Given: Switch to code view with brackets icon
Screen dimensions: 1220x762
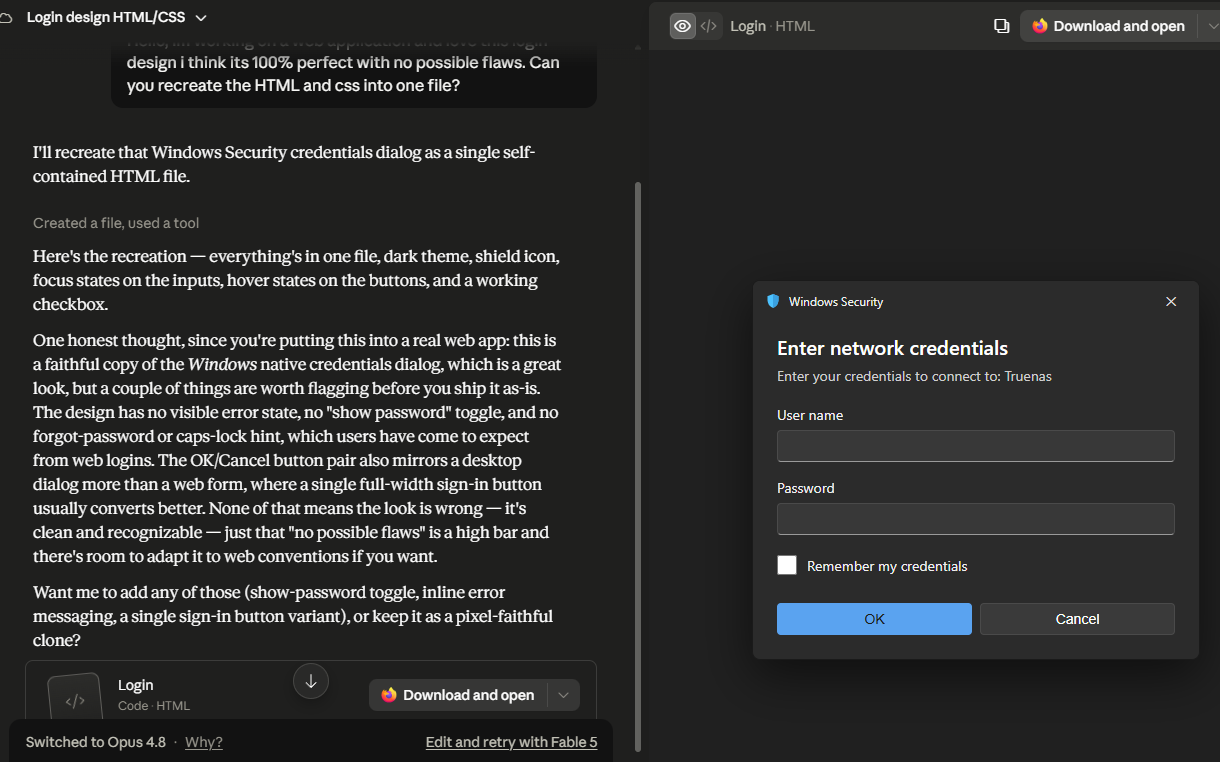Looking at the screenshot, I should point(709,26).
